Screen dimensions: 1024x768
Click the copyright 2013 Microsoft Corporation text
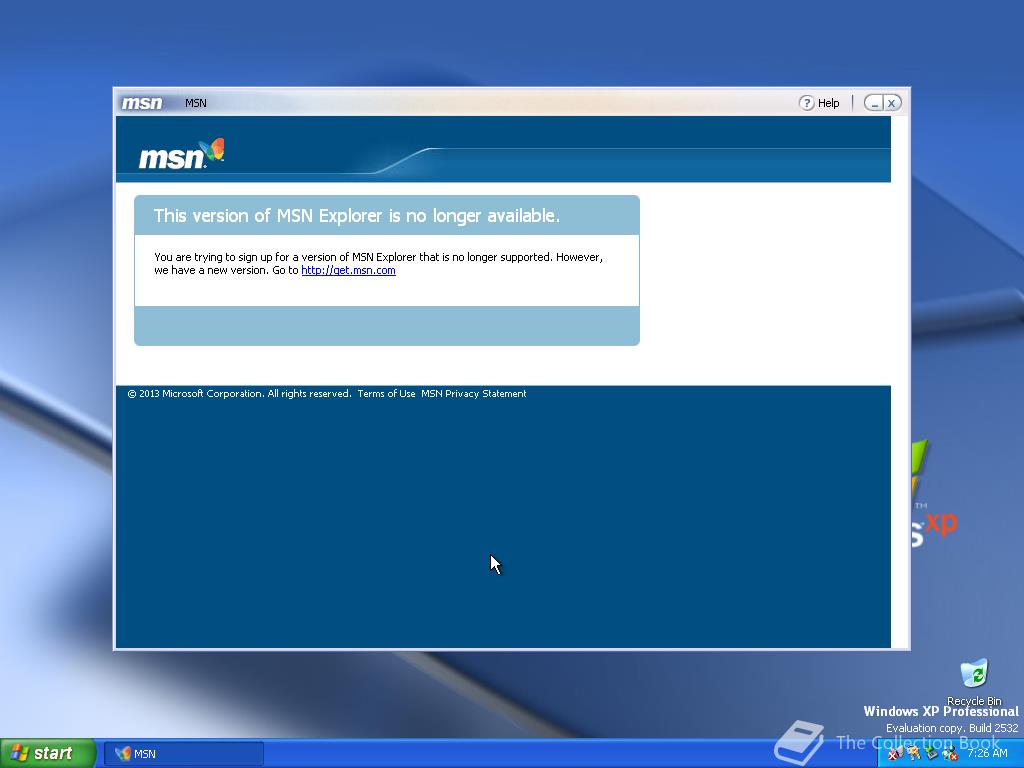point(239,394)
